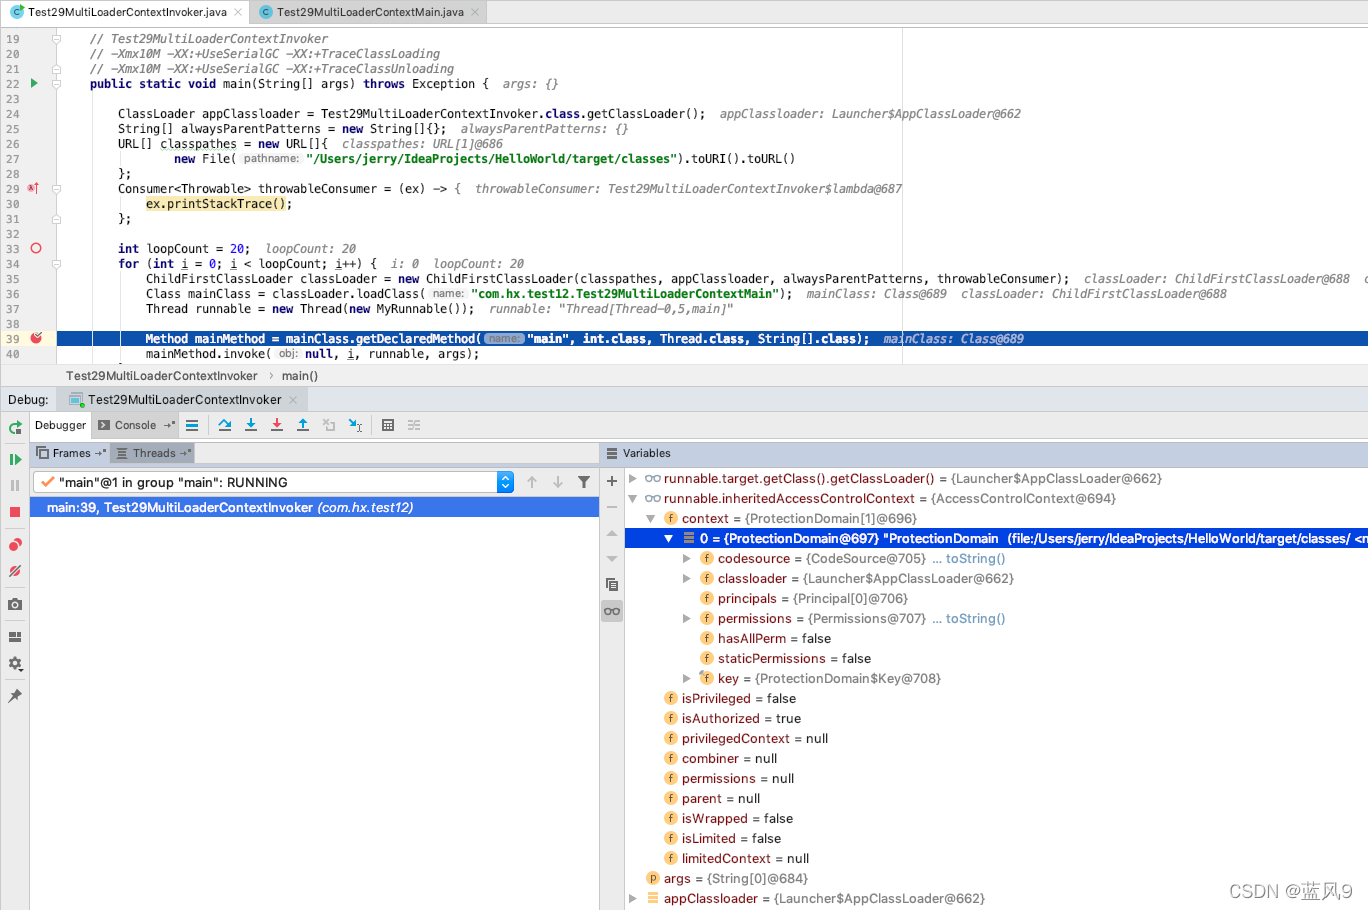Select the Debugger tab

[60, 425]
